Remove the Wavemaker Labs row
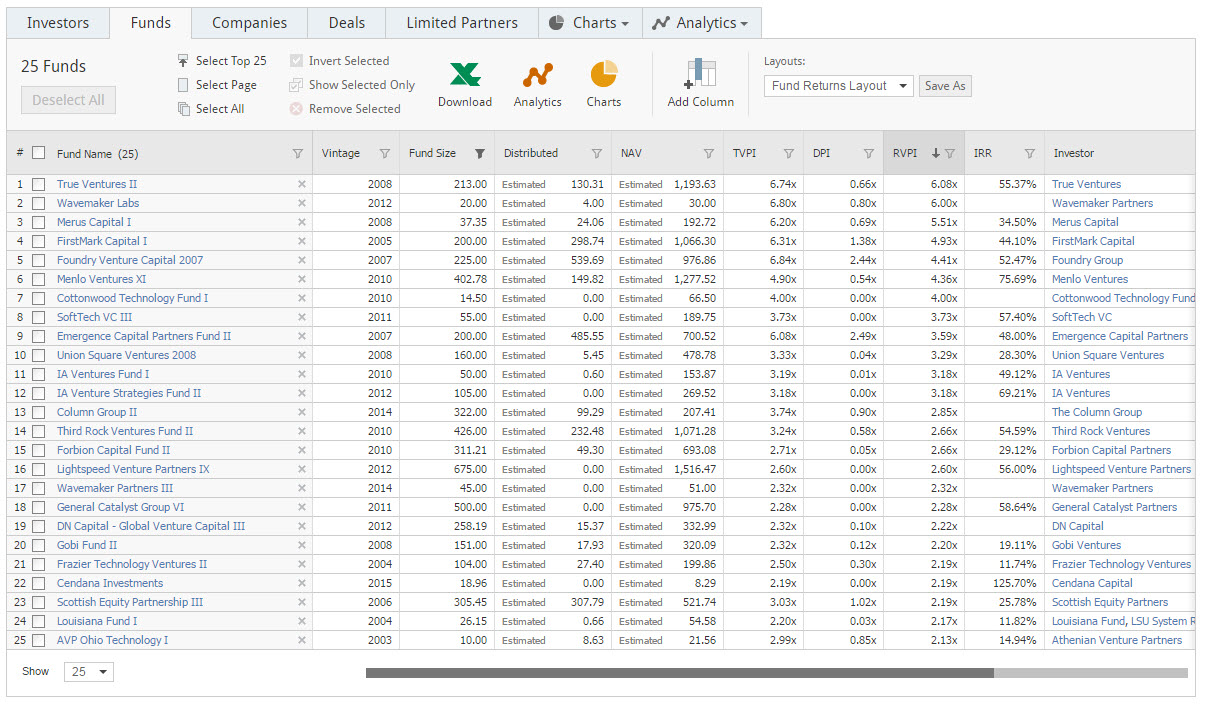 [x=302, y=204]
